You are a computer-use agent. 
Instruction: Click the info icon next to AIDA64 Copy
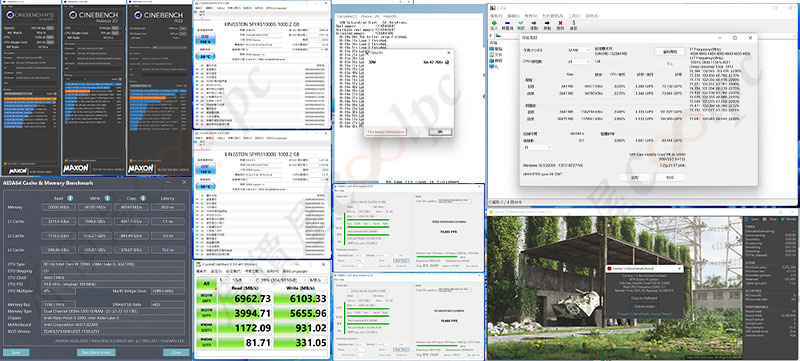143,198
